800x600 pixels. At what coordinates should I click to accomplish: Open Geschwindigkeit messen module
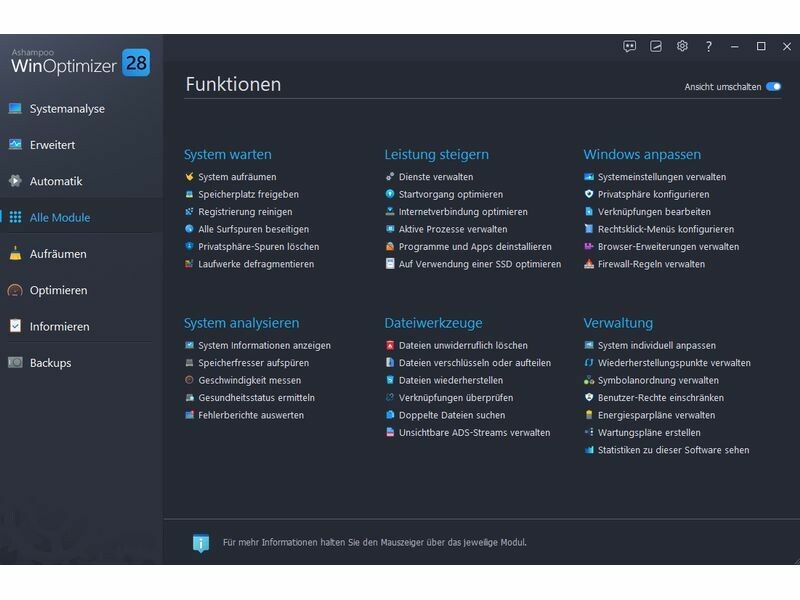[x=249, y=380]
